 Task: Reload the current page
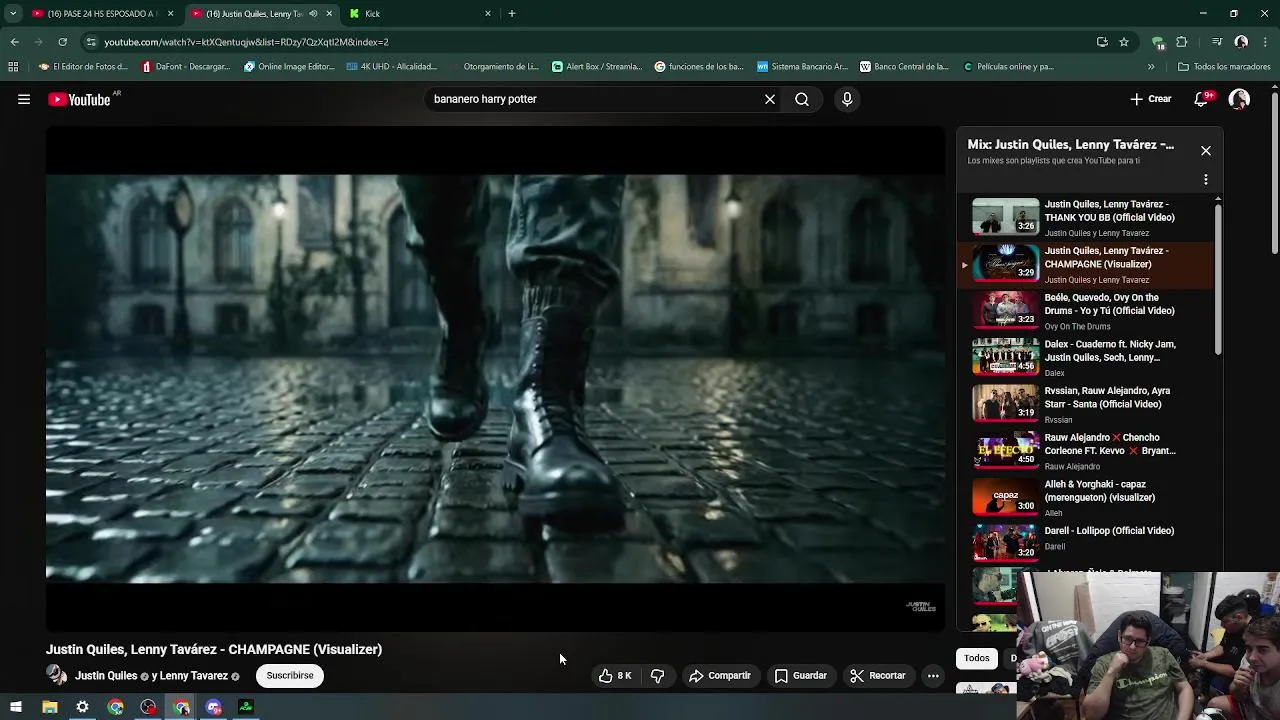[62, 42]
